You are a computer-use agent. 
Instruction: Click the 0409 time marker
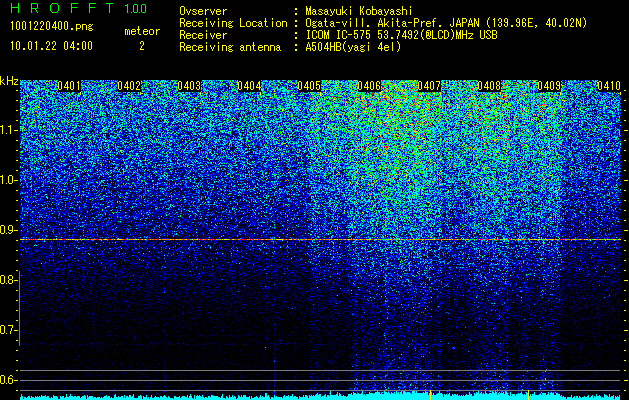coord(549,86)
